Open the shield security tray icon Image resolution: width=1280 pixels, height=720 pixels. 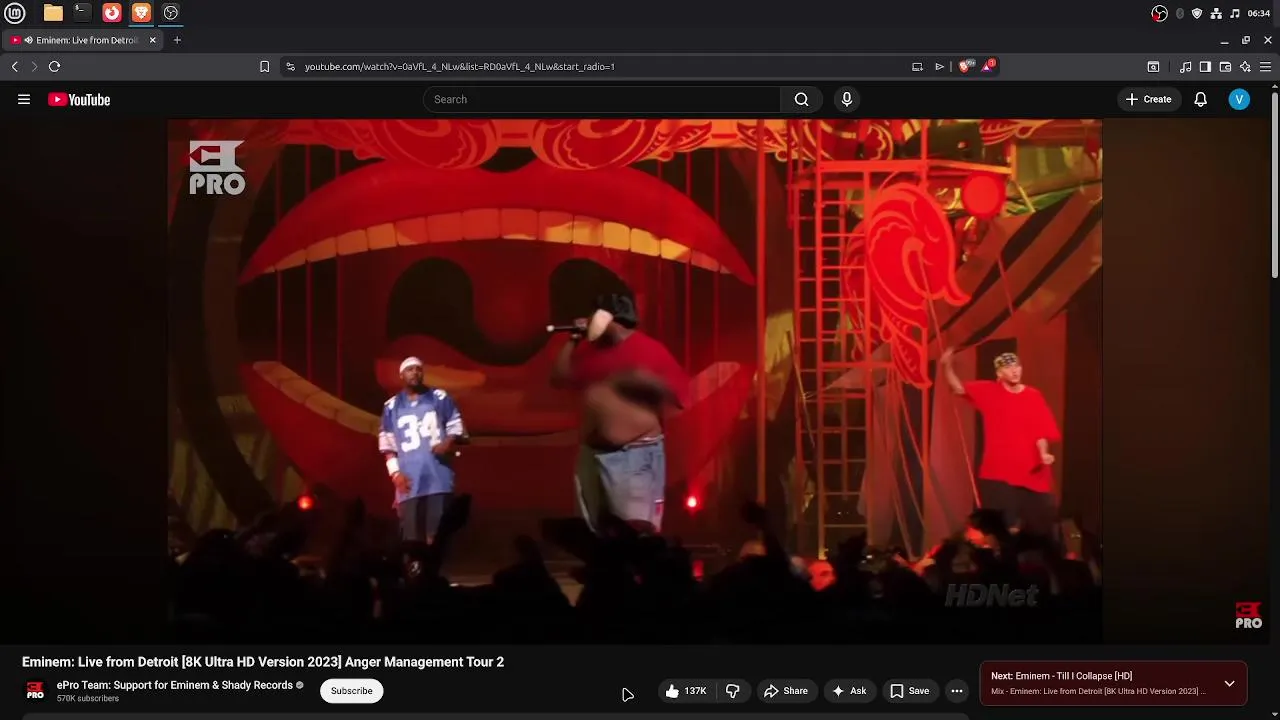pos(1197,13)
